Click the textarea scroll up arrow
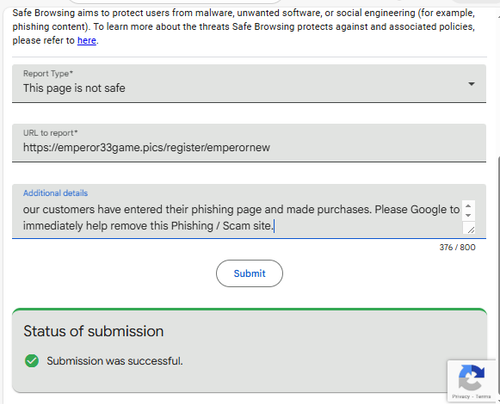Screen dimensions: 500x404 [x=468, y=206]
